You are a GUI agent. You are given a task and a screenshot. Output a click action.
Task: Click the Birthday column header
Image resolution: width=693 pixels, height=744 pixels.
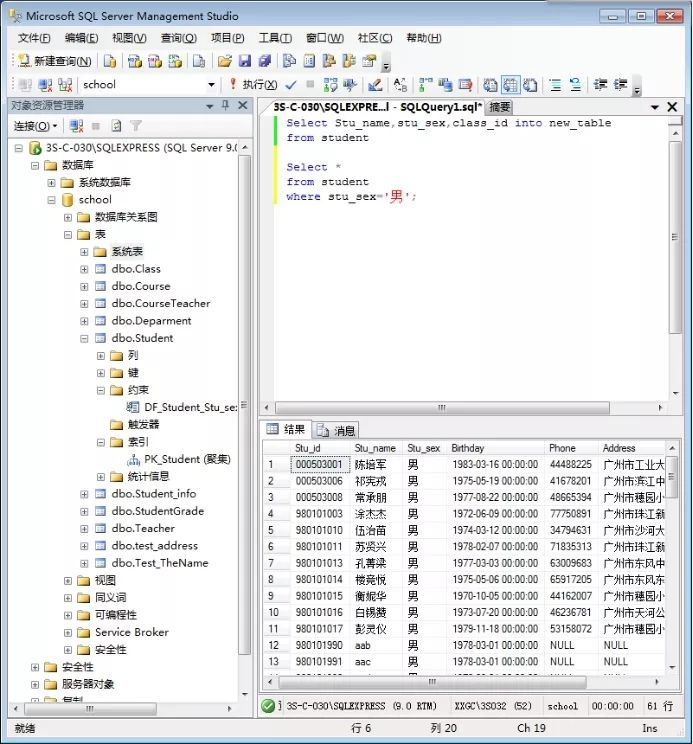(495, 448)
